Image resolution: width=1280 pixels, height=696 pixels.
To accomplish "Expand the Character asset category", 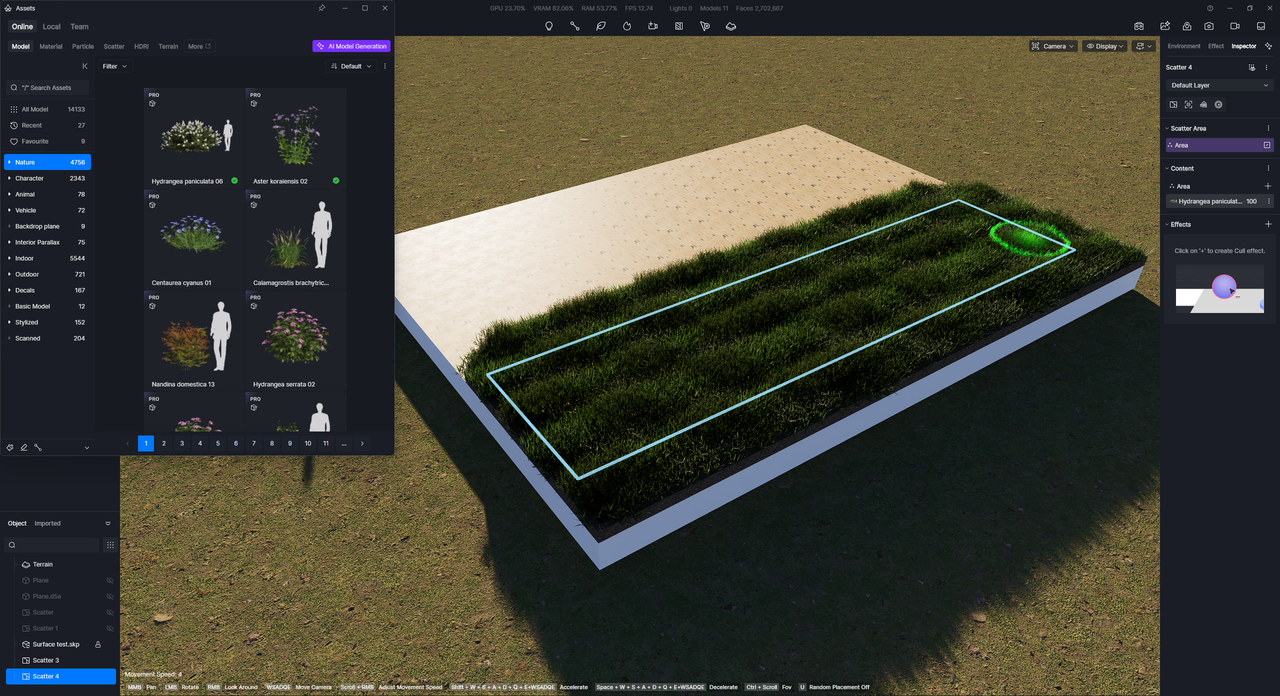I will tap(10, 178).
